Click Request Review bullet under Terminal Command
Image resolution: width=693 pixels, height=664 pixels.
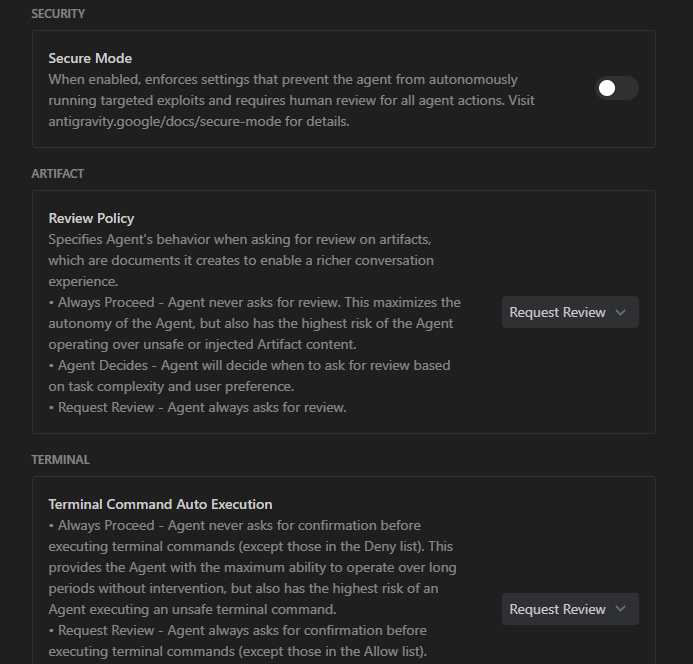(240, 630)
